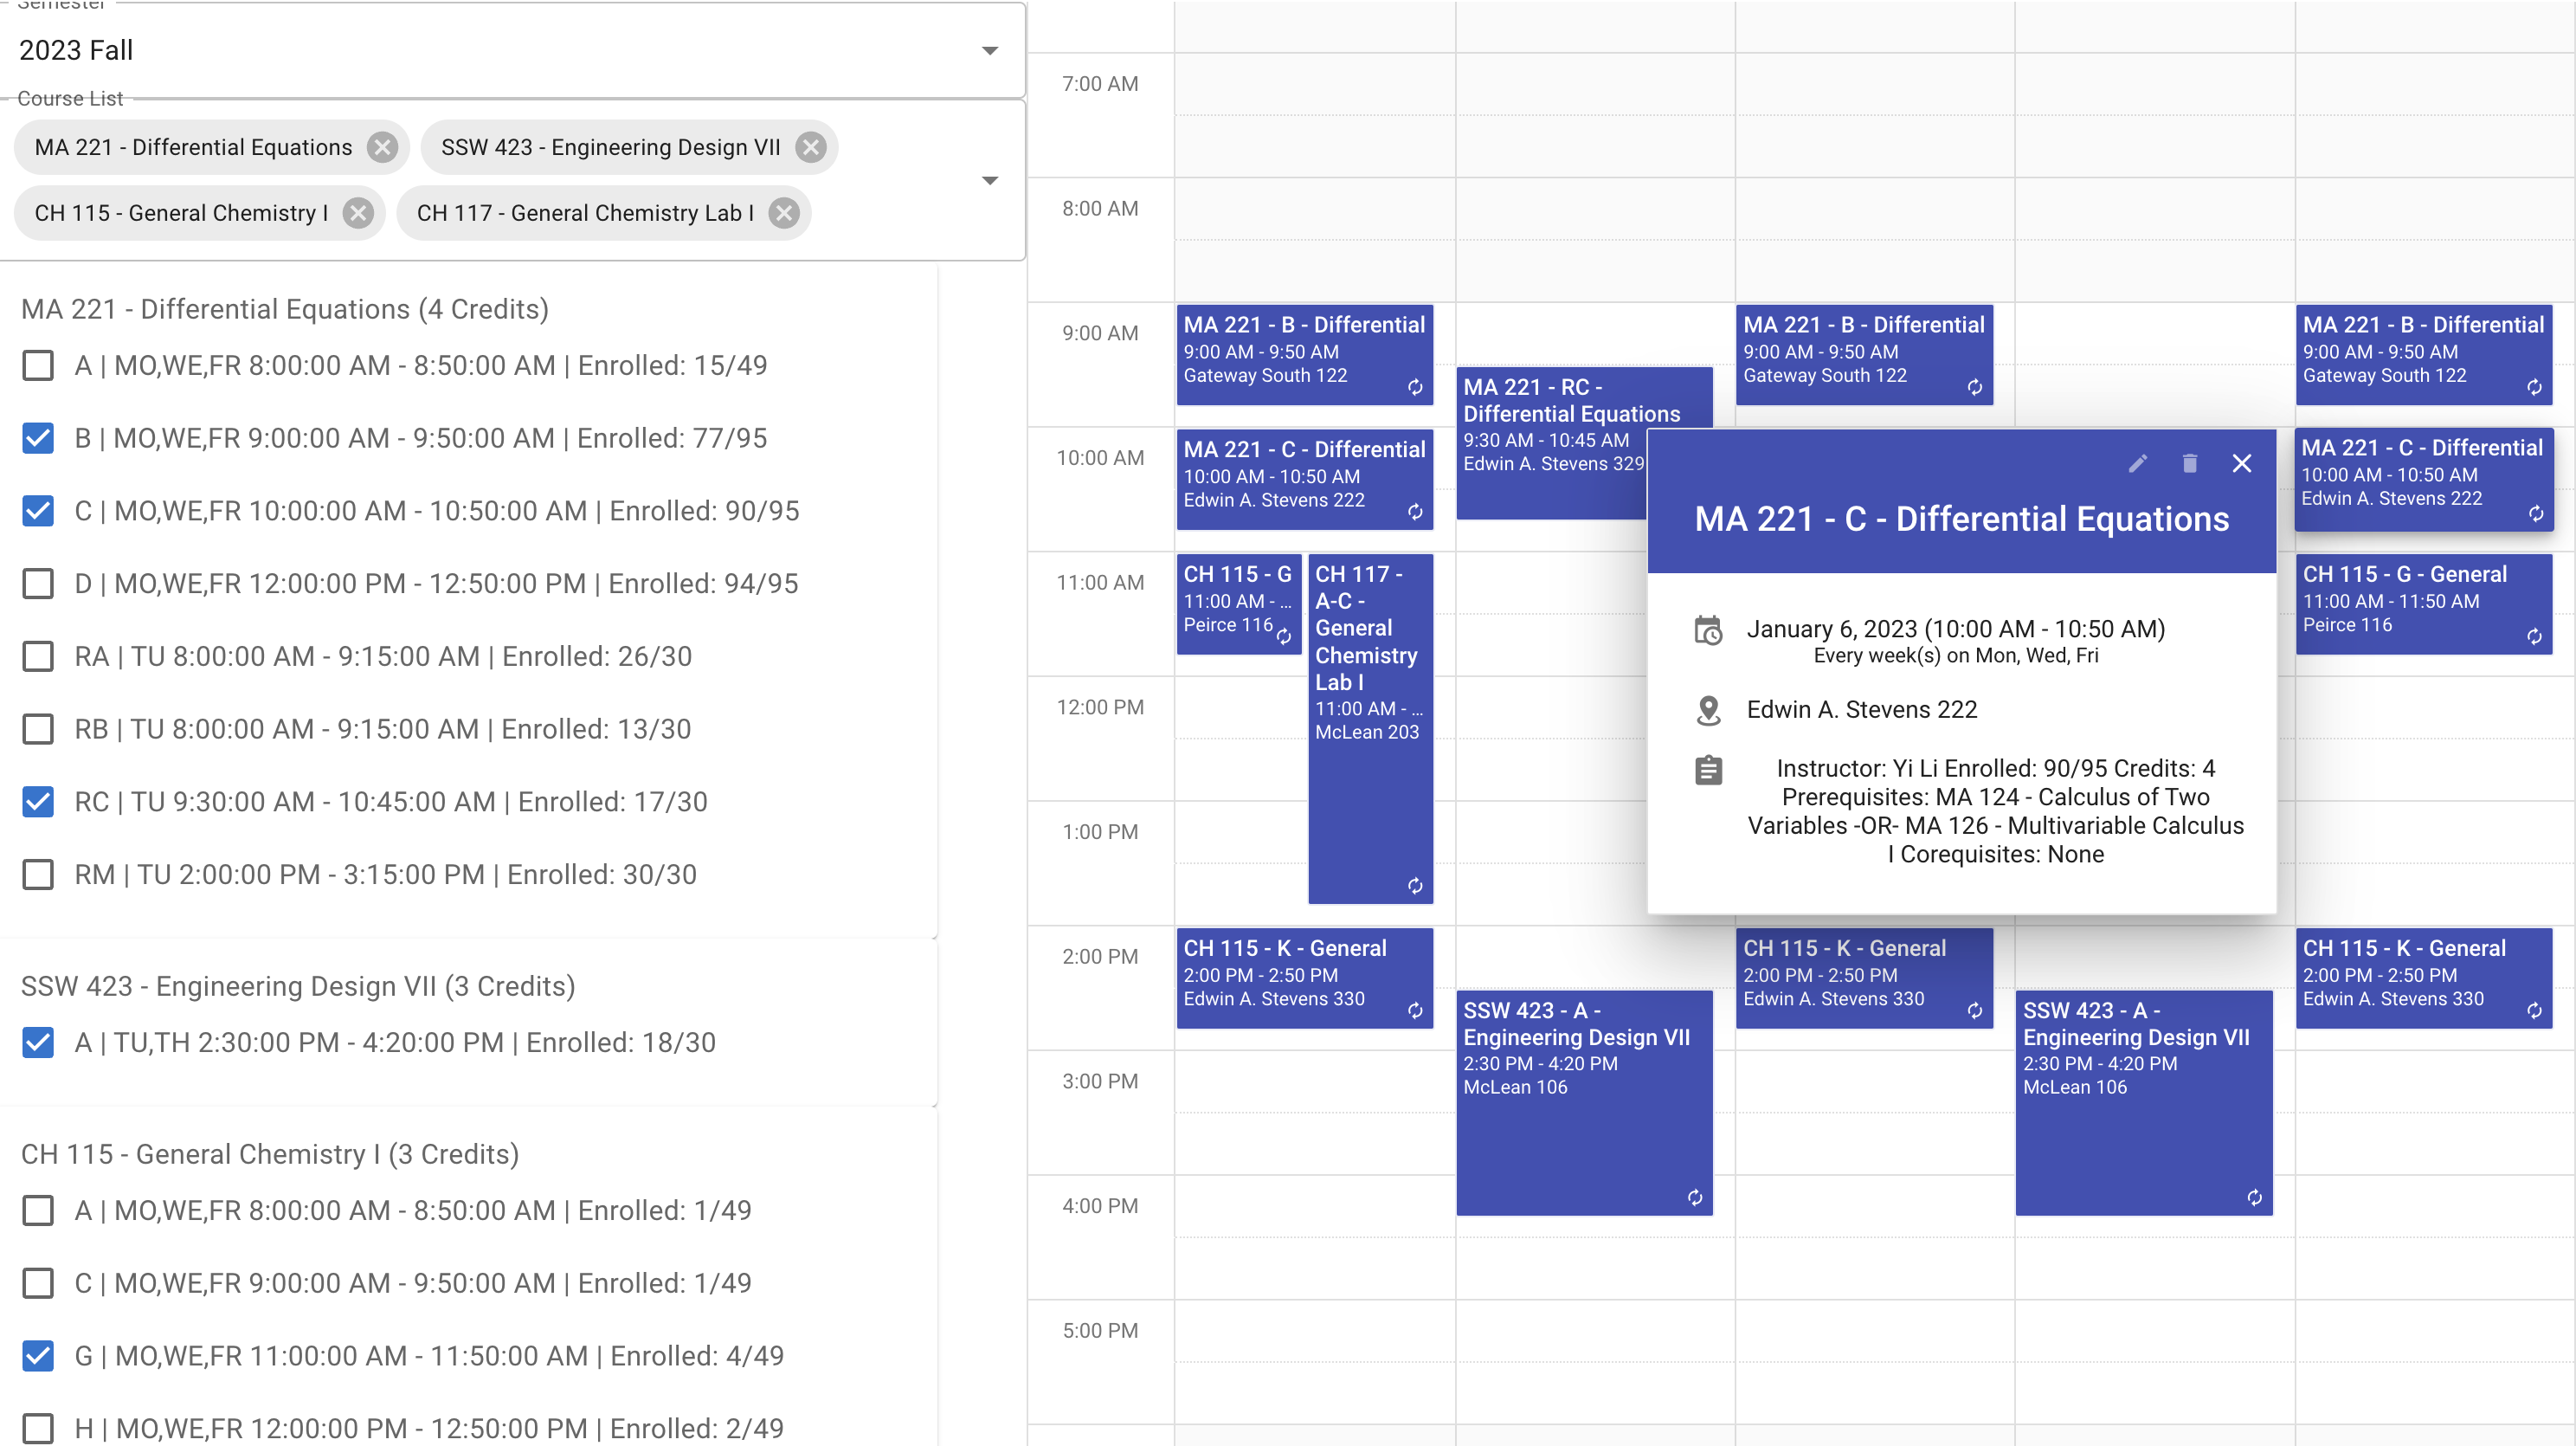Click sync icon on Friday CH 115 - G event
The image size is (2576, 1446).
(x=2537, y=636)
